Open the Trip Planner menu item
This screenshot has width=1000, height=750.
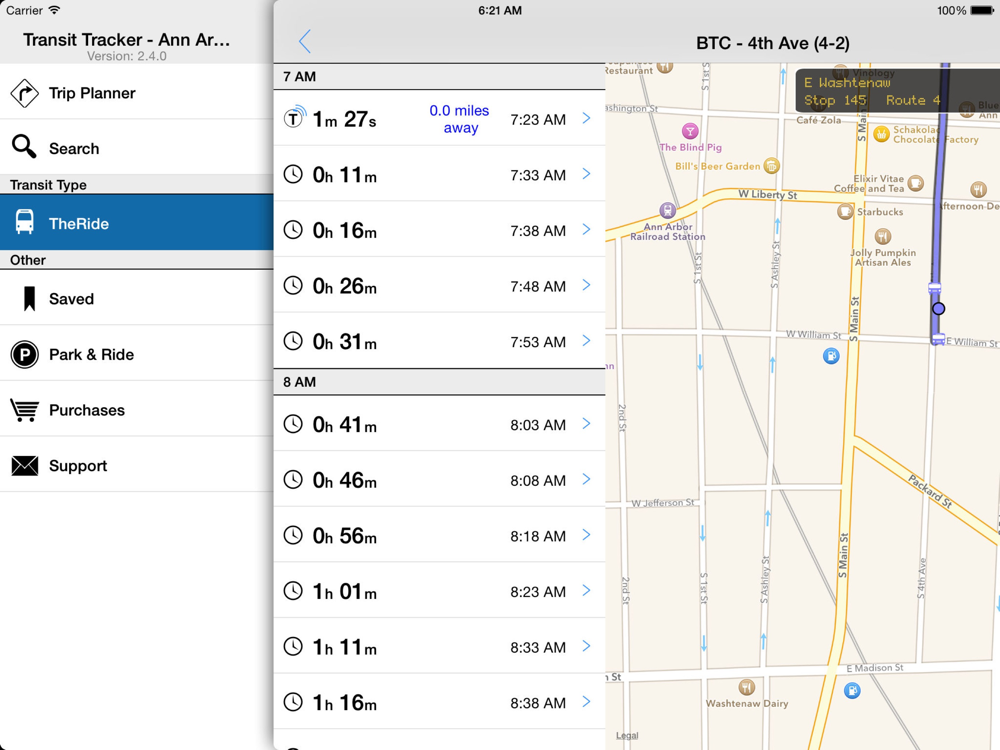(136, 92)
